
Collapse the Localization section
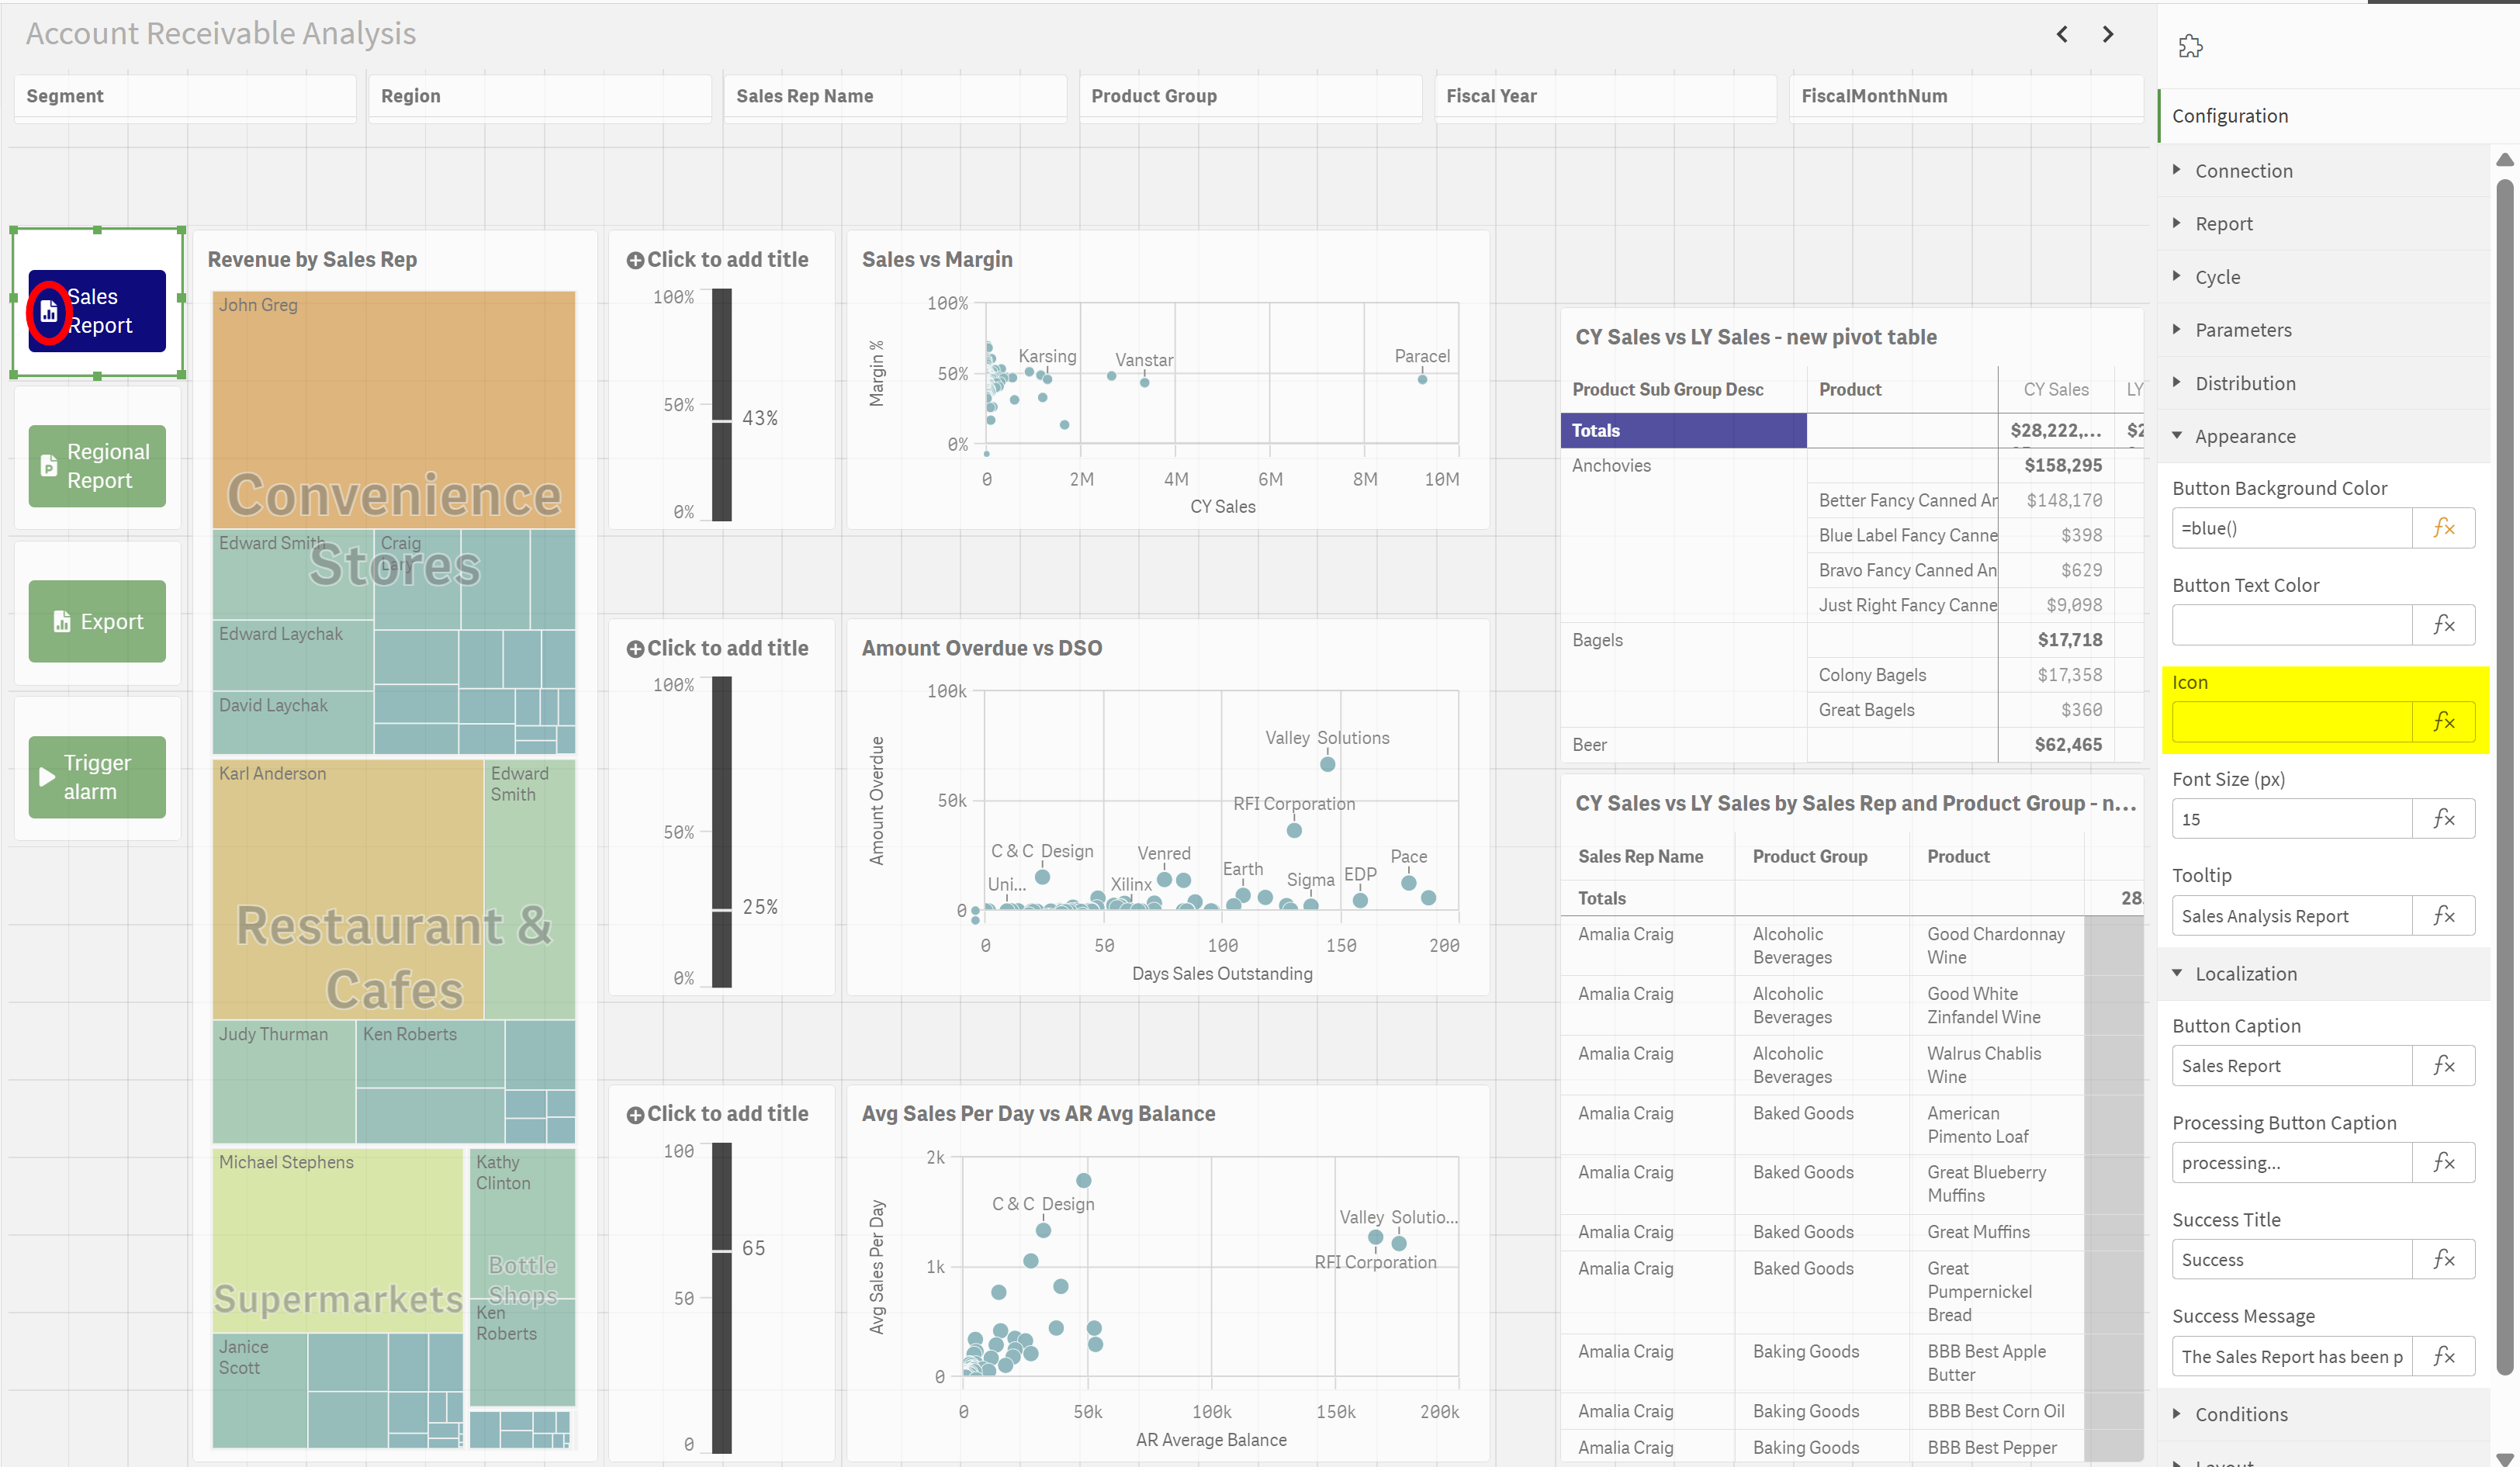2323,974
